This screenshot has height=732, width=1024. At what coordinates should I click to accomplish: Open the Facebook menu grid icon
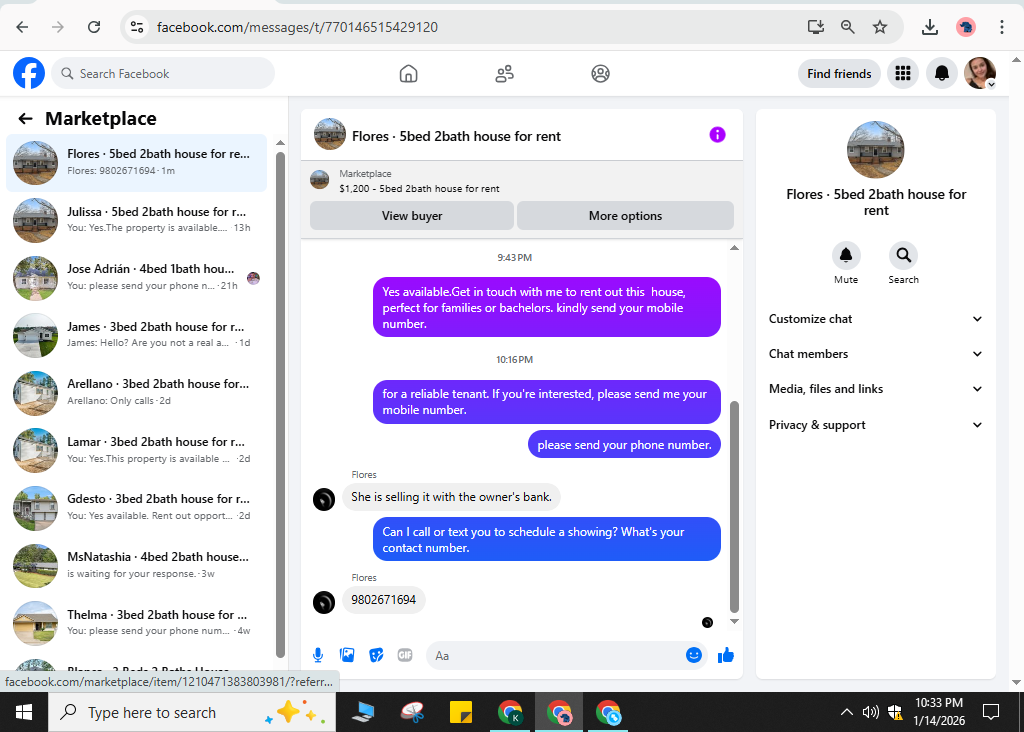point(903,73)
